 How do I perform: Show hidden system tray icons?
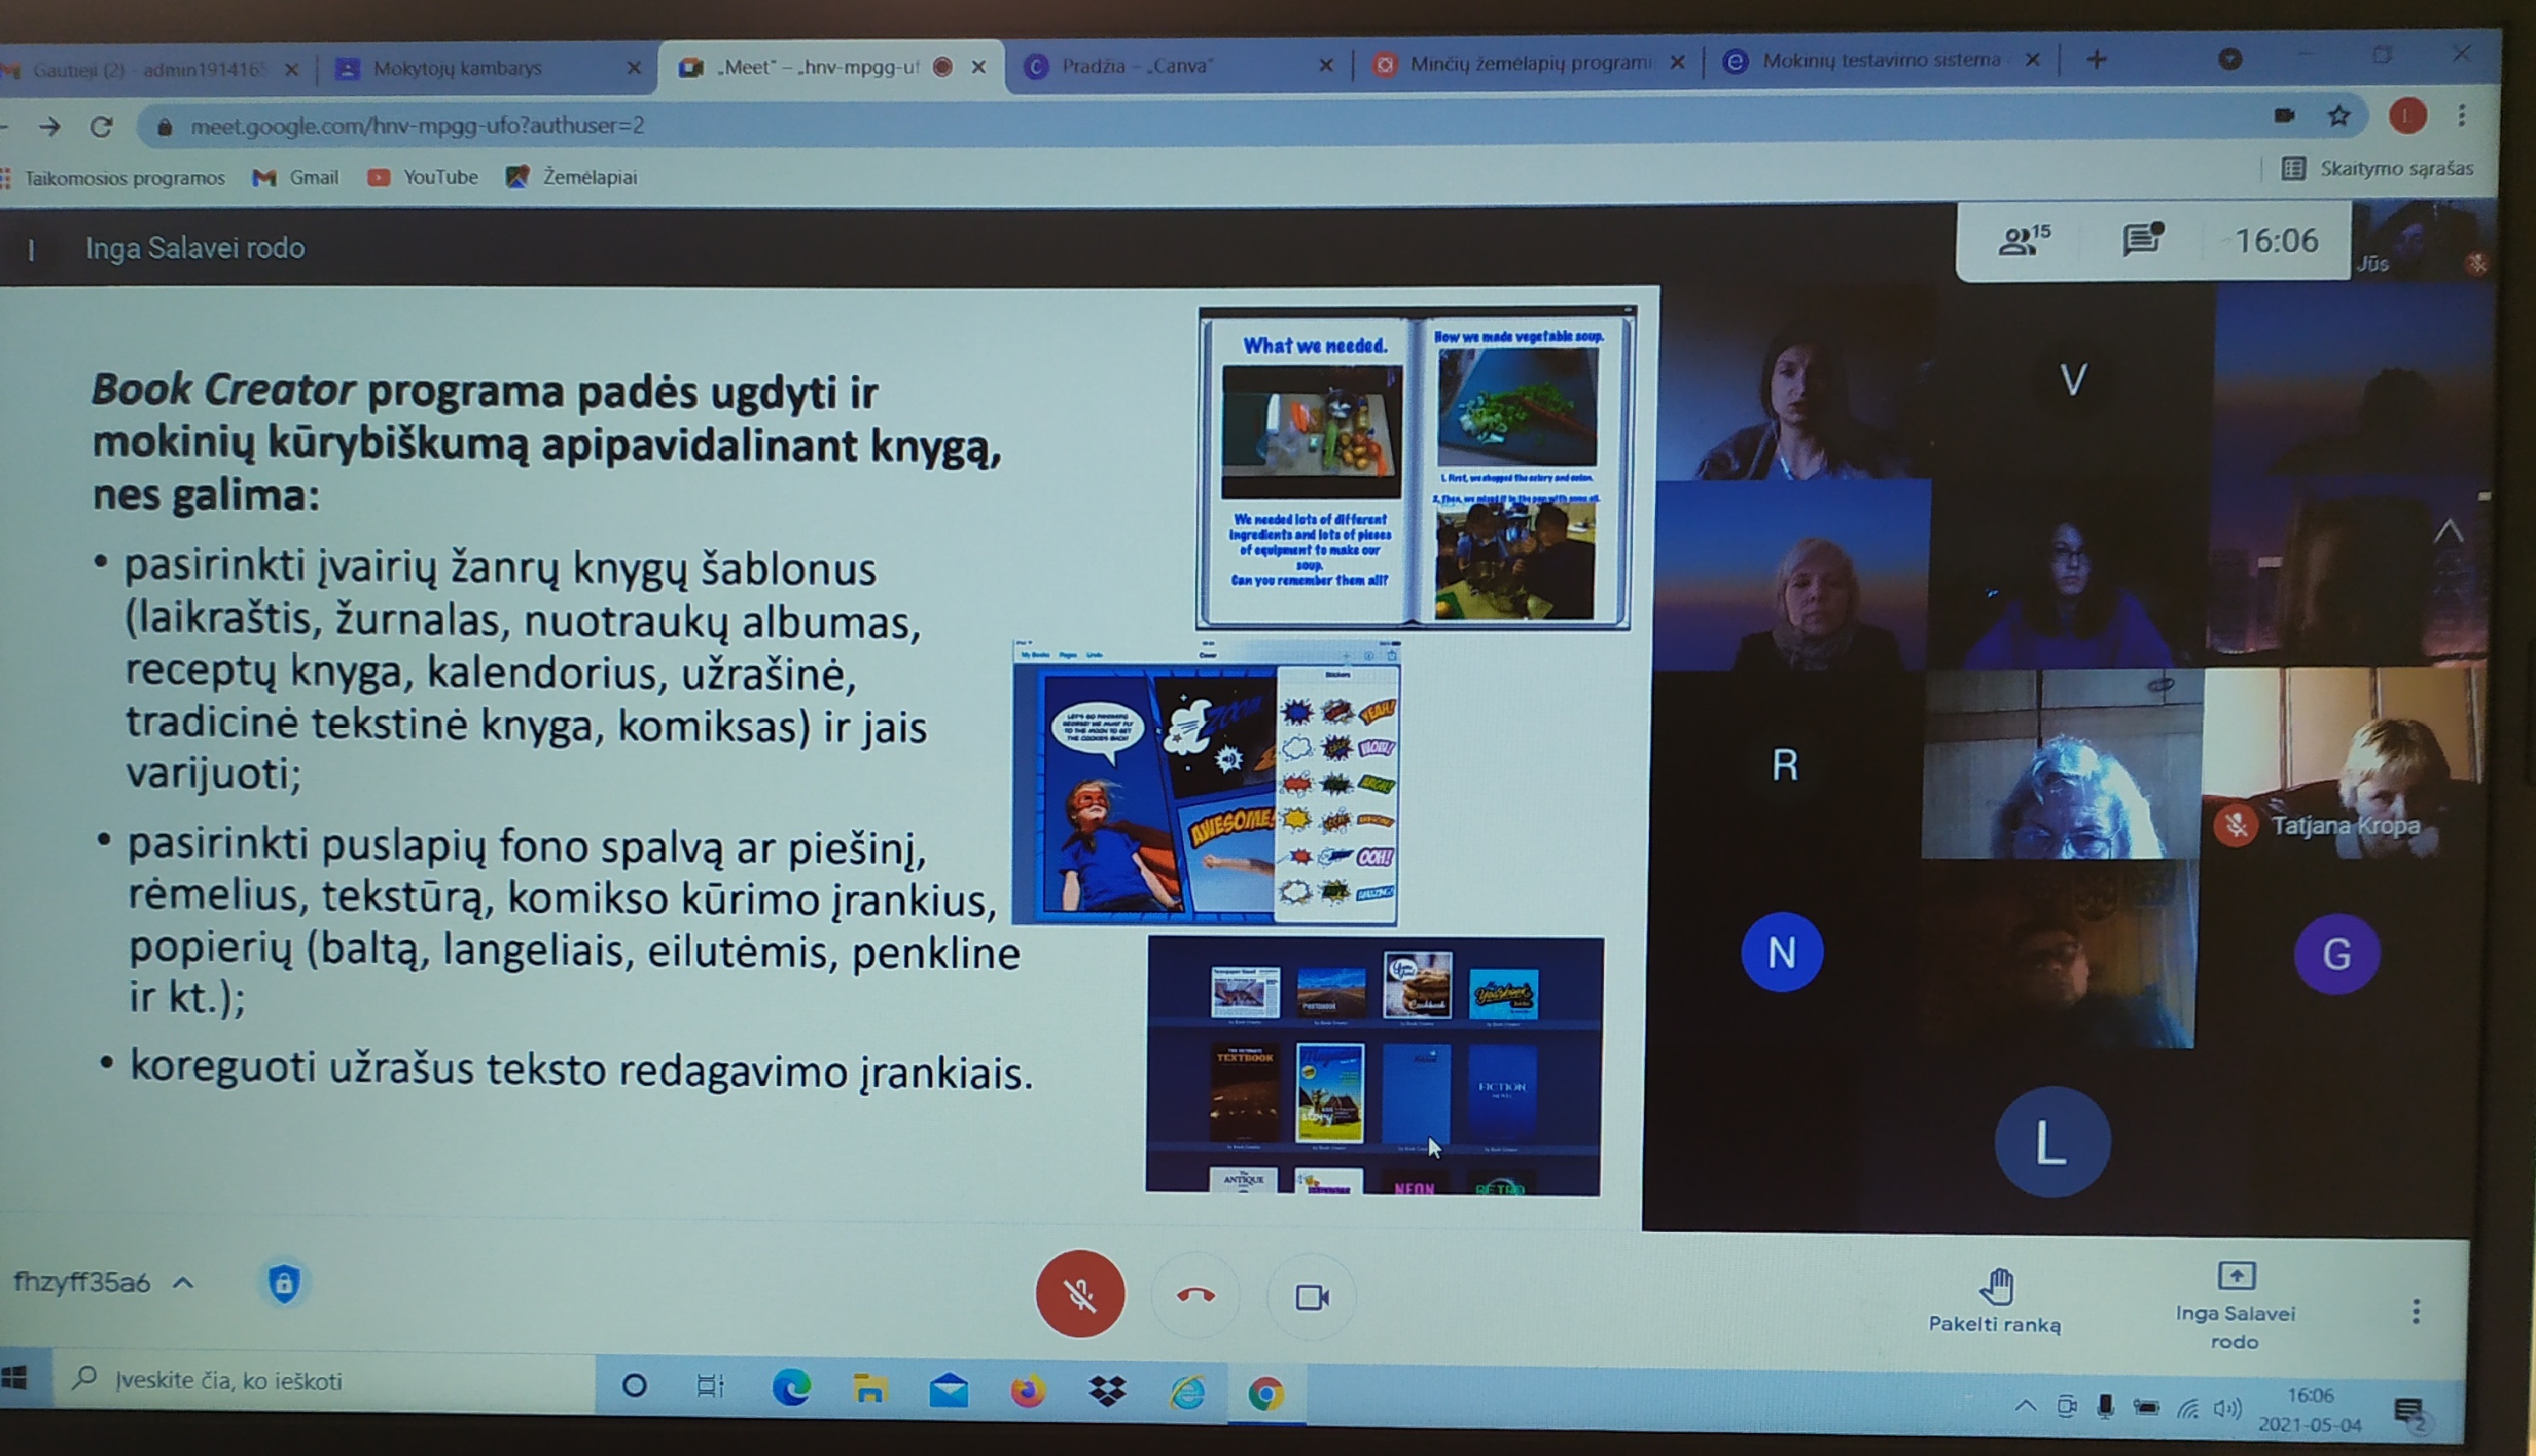pos(2025,1407)
